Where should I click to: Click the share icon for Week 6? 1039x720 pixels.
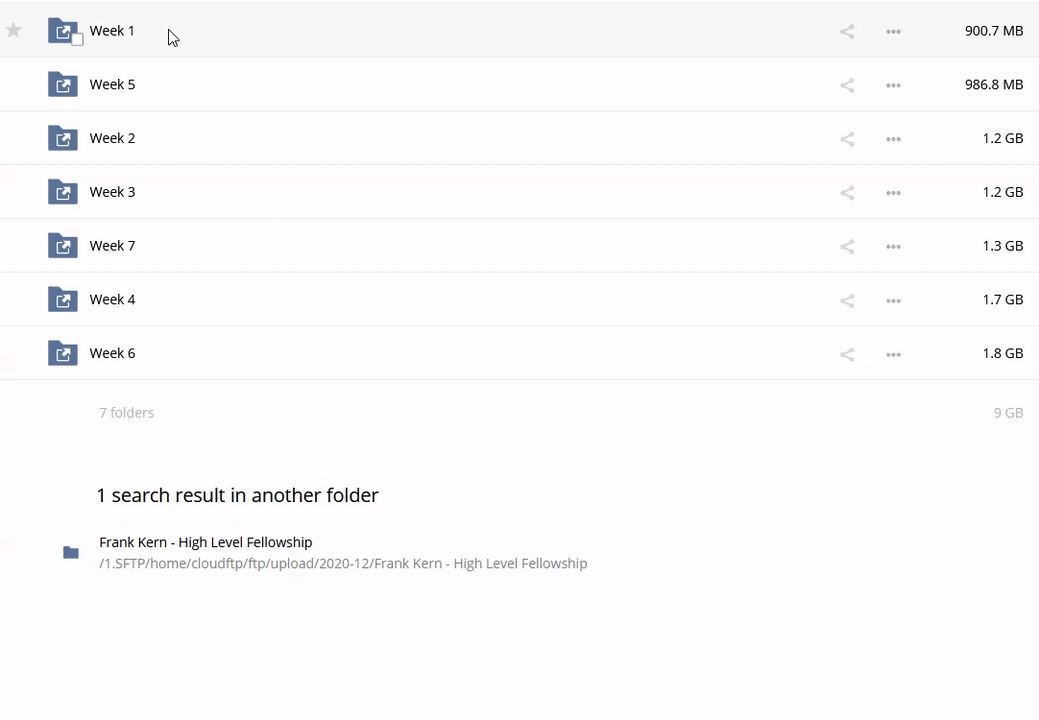click(x=847, y=354)
